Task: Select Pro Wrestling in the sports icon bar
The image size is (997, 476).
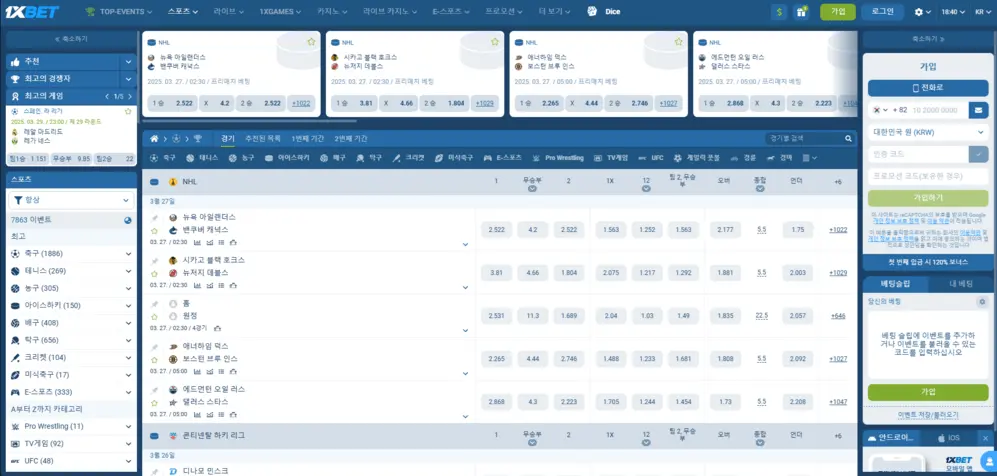Action: click(x=558, y=158)
